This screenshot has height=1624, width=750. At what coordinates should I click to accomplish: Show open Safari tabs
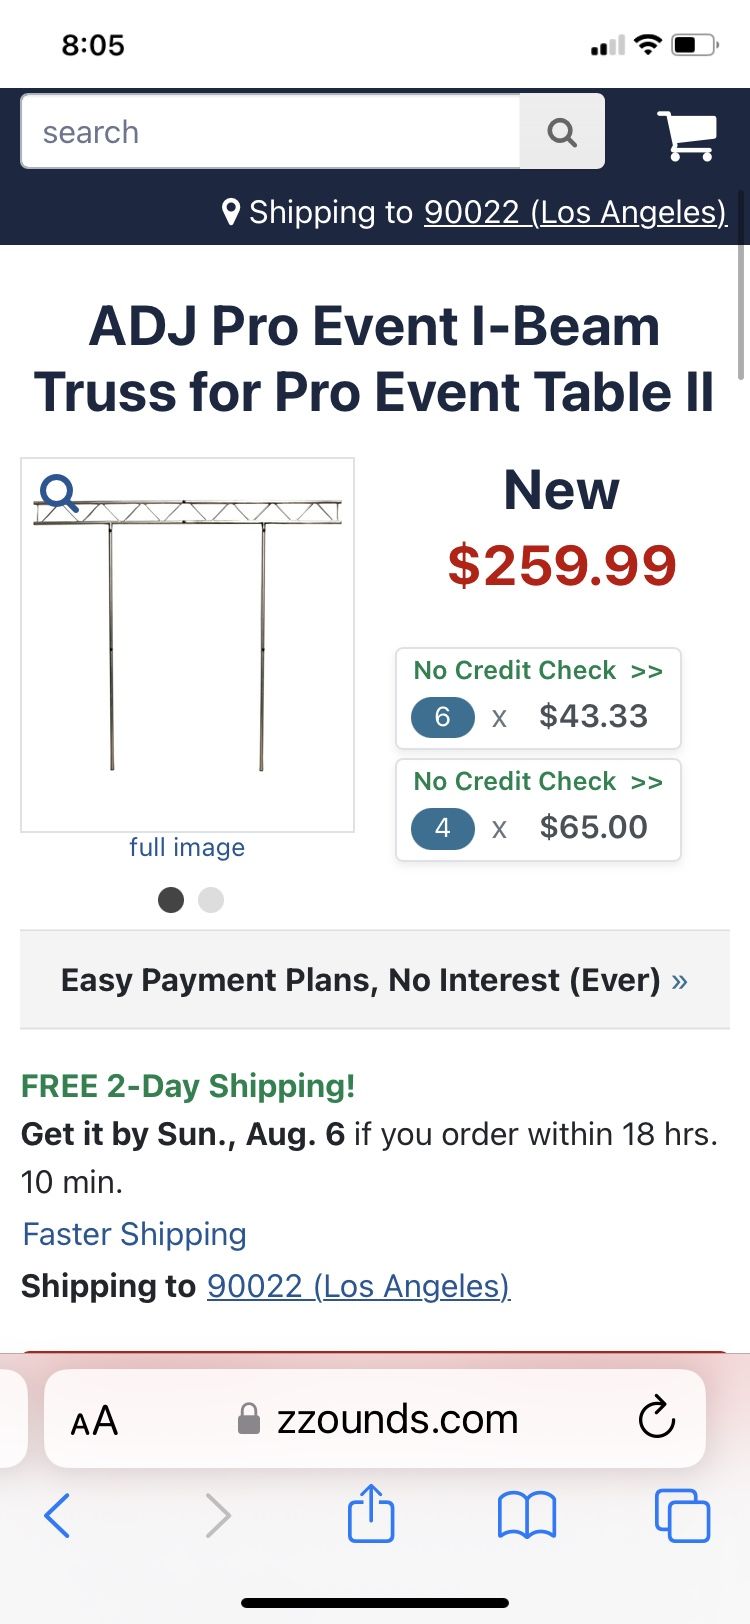pos(682,1515)
